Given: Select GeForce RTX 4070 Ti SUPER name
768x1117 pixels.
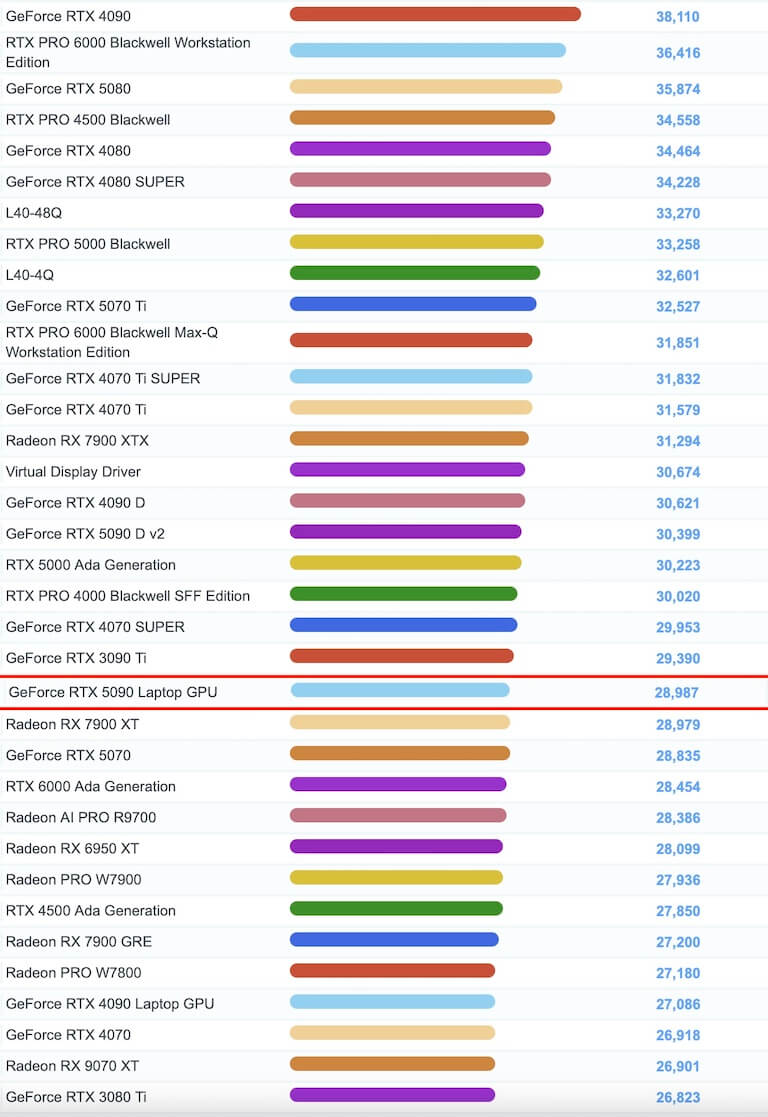Looking at the screenshot, I should pos(103,378).
